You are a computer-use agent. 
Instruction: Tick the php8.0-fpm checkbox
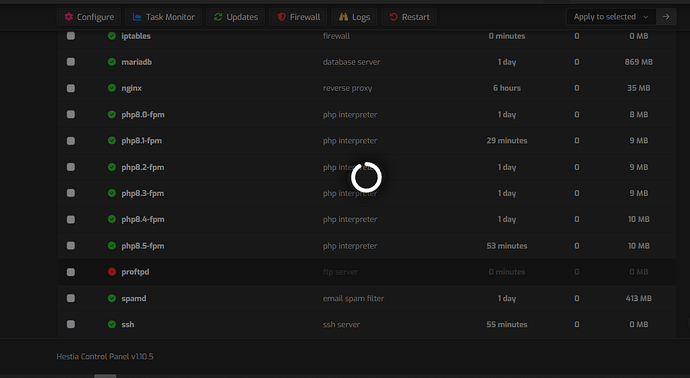[x=70, y=114]
